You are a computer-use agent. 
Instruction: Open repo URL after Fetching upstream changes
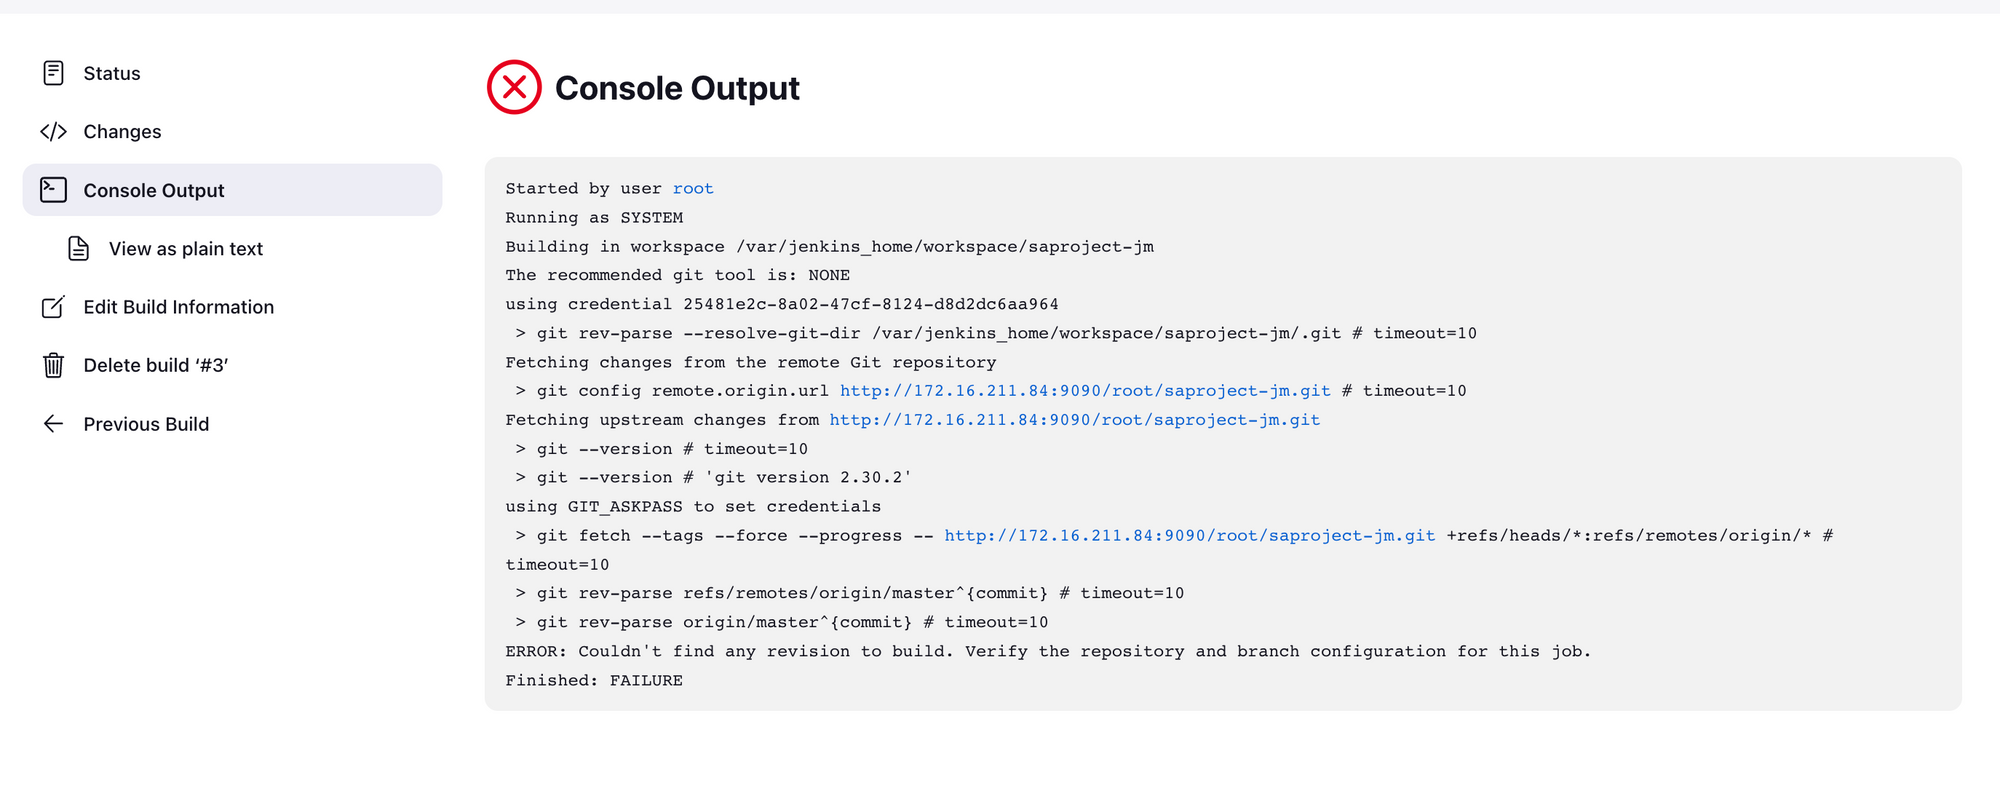tap(1075, 420)
